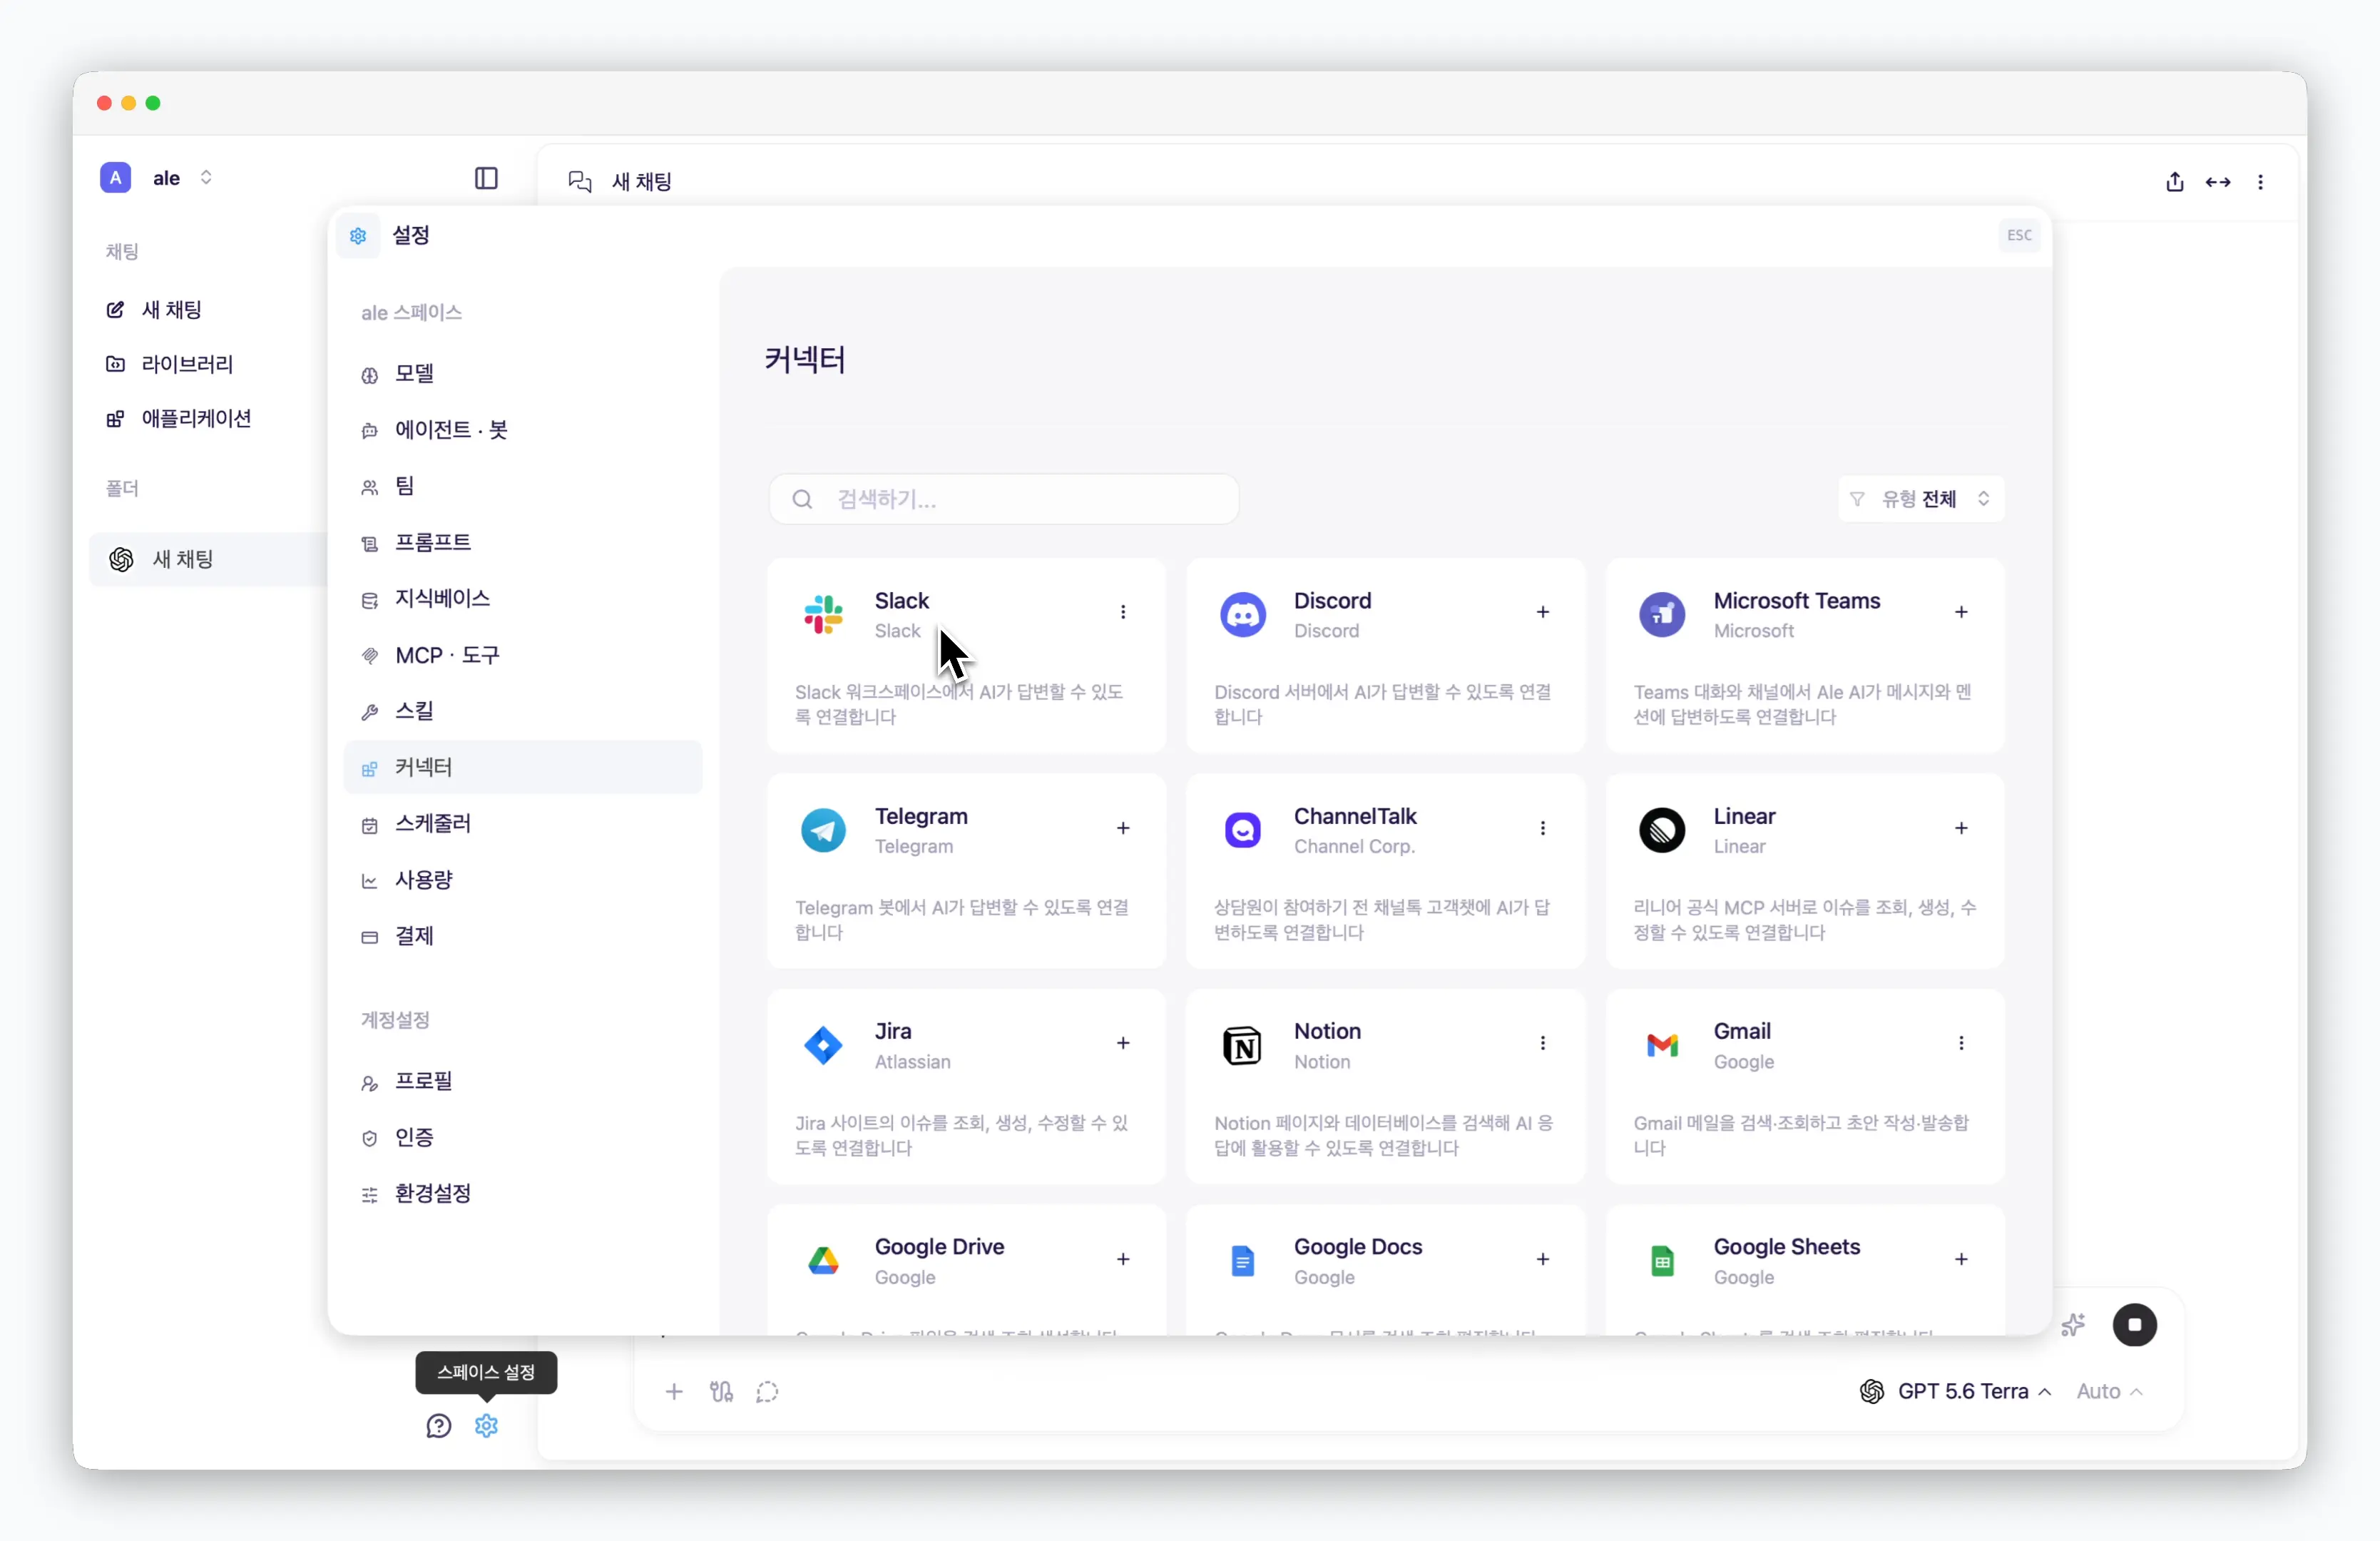Click the Discord logo icon
This screenshot has width=2380, height=1541.
point(1243,614)
